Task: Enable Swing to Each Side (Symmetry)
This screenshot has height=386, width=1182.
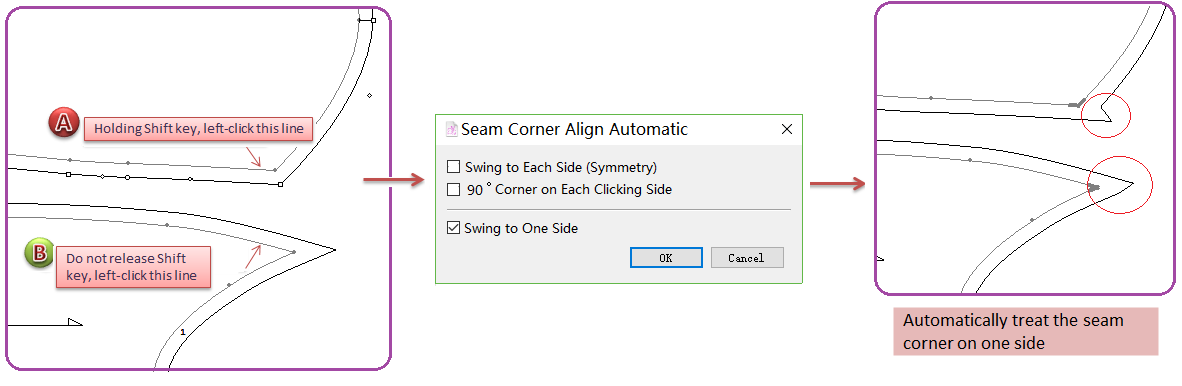Action: click(x=453, y=167)
